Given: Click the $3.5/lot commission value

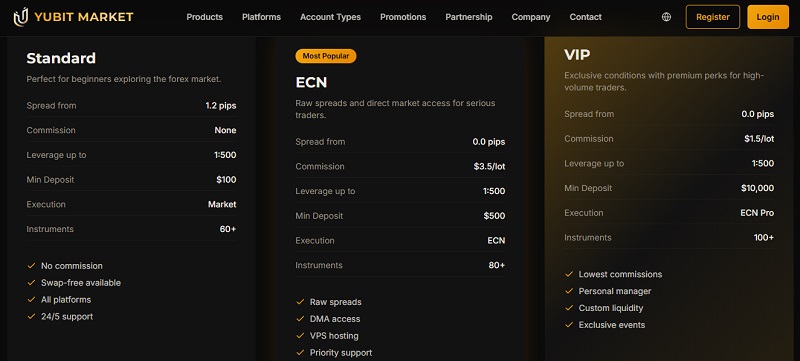Looking at the screenshot, I should (489, 166).
